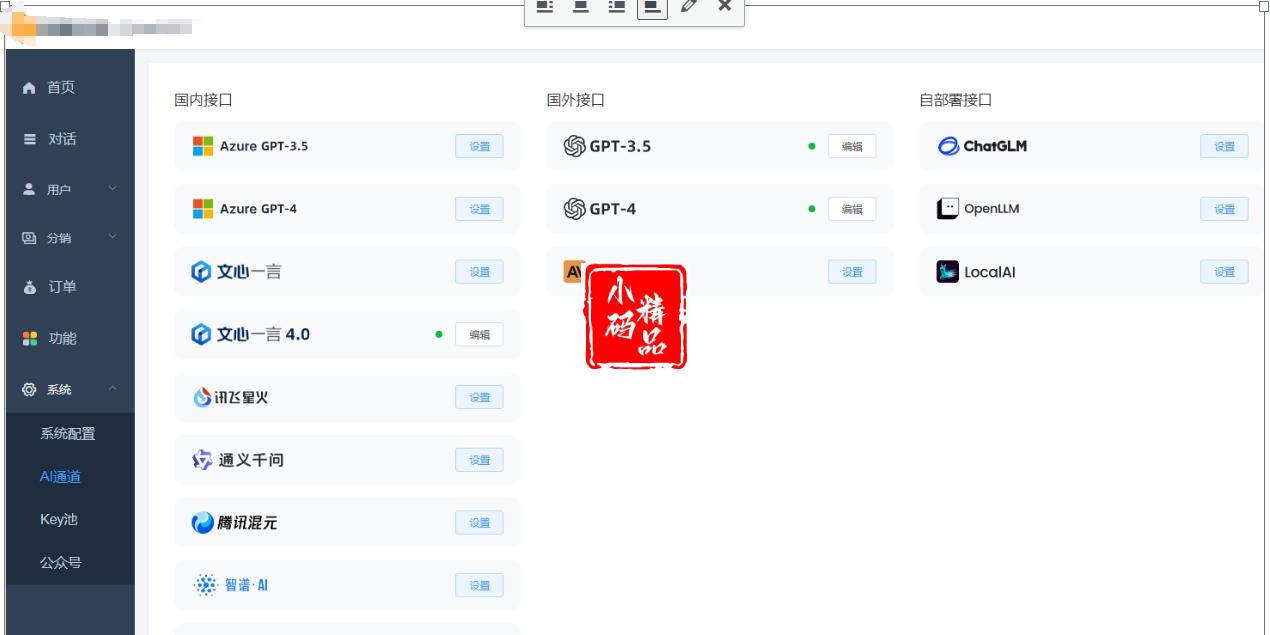Click the ChatGLM logo icon
Screen dimensions: 1270x635
(x=948, y=146)
